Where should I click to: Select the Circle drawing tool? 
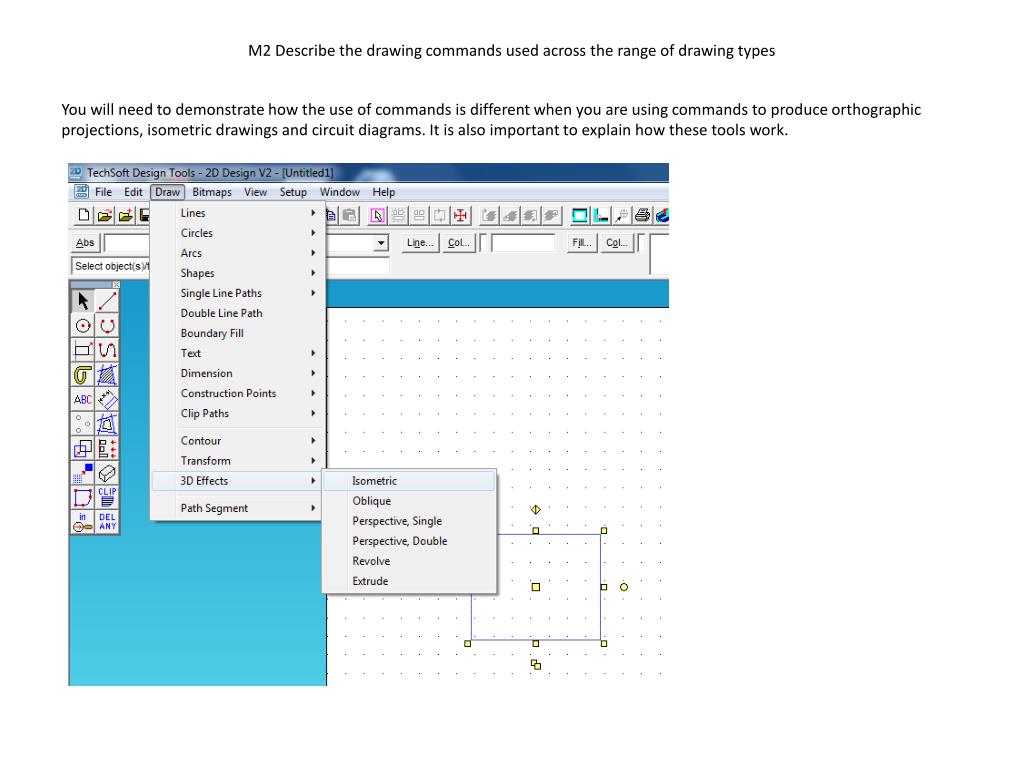(x=82, y=325)
